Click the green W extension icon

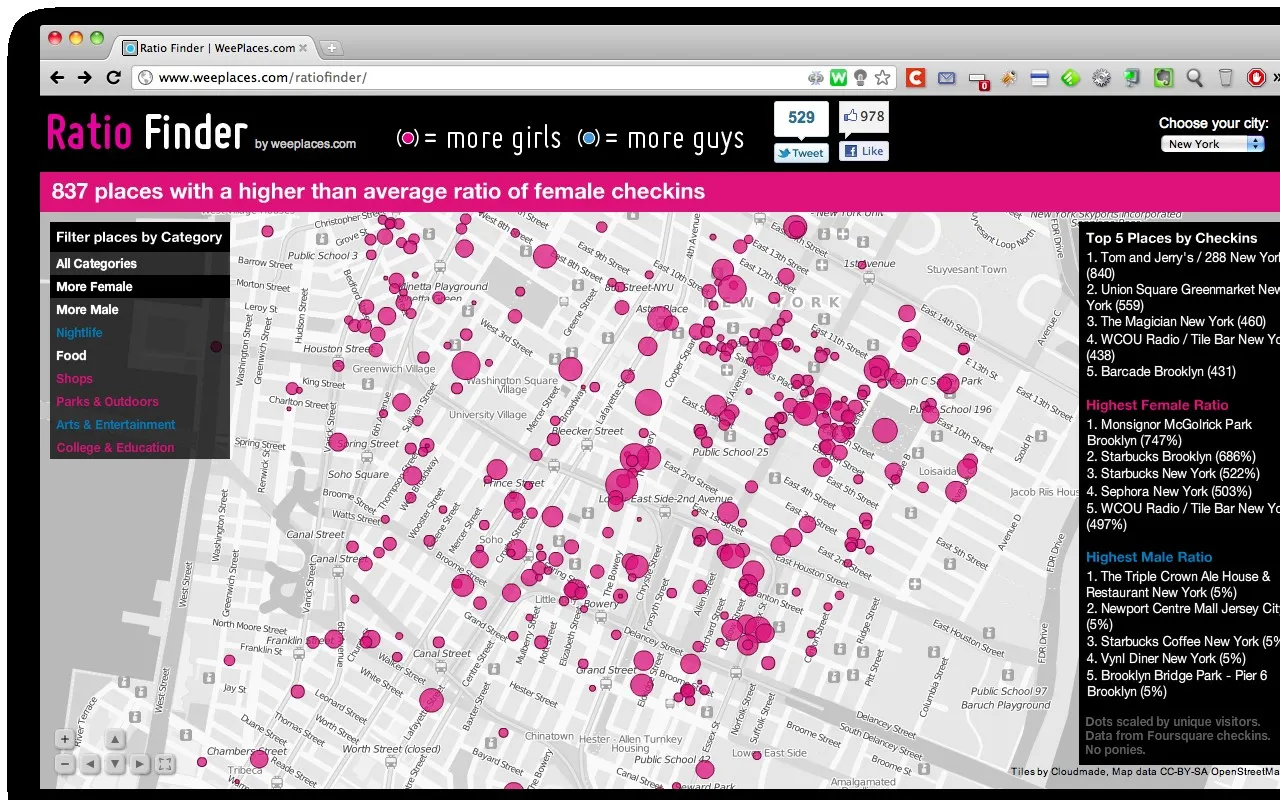point(838,77)
